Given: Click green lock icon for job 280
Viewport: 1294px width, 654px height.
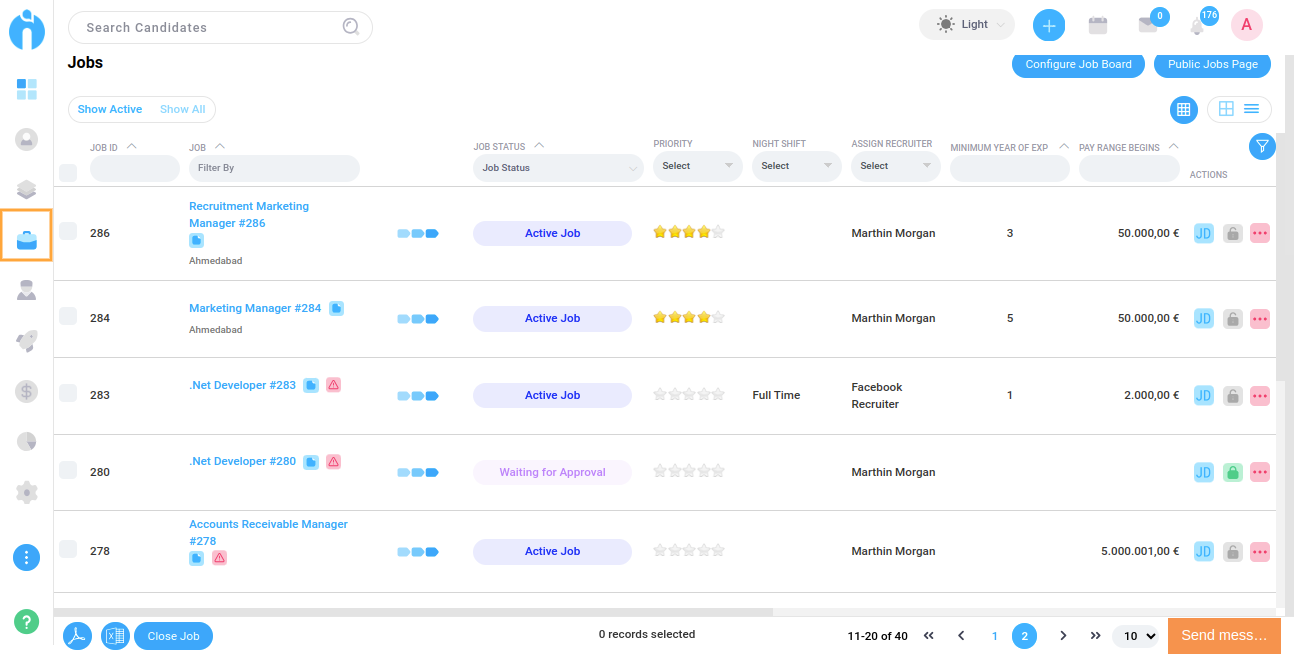Looking at the screenshot, I should coord(1233,472).
